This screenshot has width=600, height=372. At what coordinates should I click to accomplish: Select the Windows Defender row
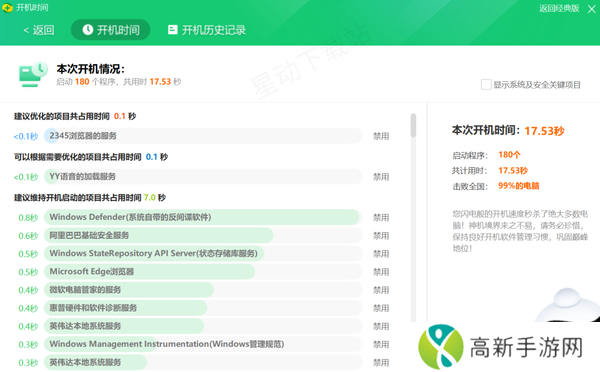coord(203,217)
